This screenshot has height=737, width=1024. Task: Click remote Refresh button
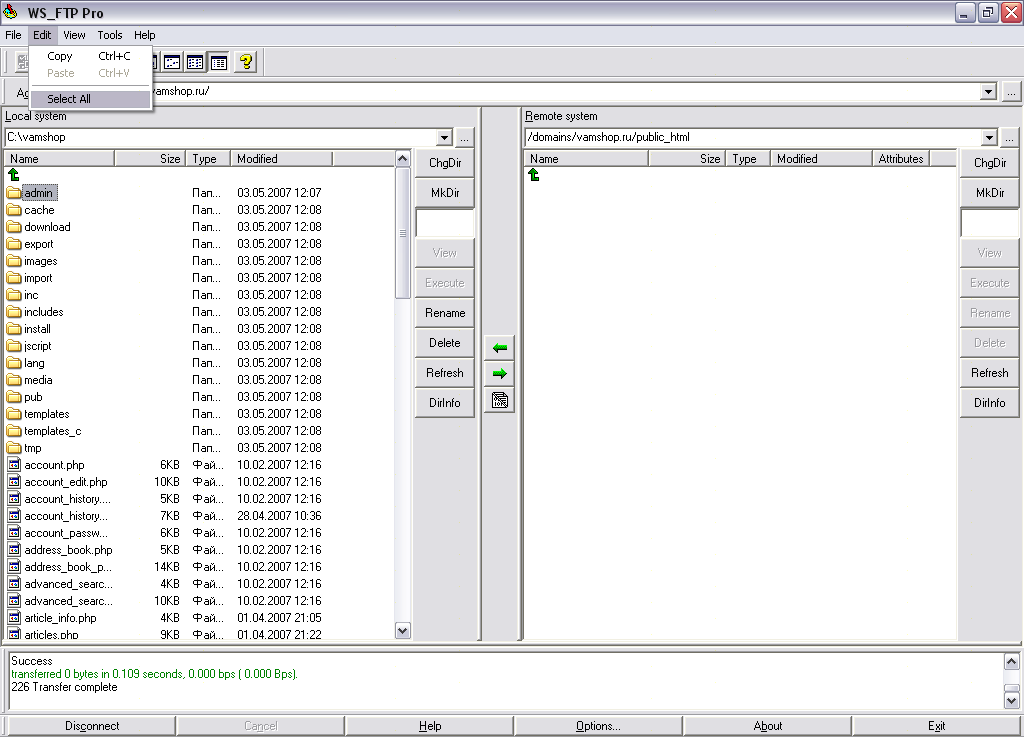click(x=989, y=373)
